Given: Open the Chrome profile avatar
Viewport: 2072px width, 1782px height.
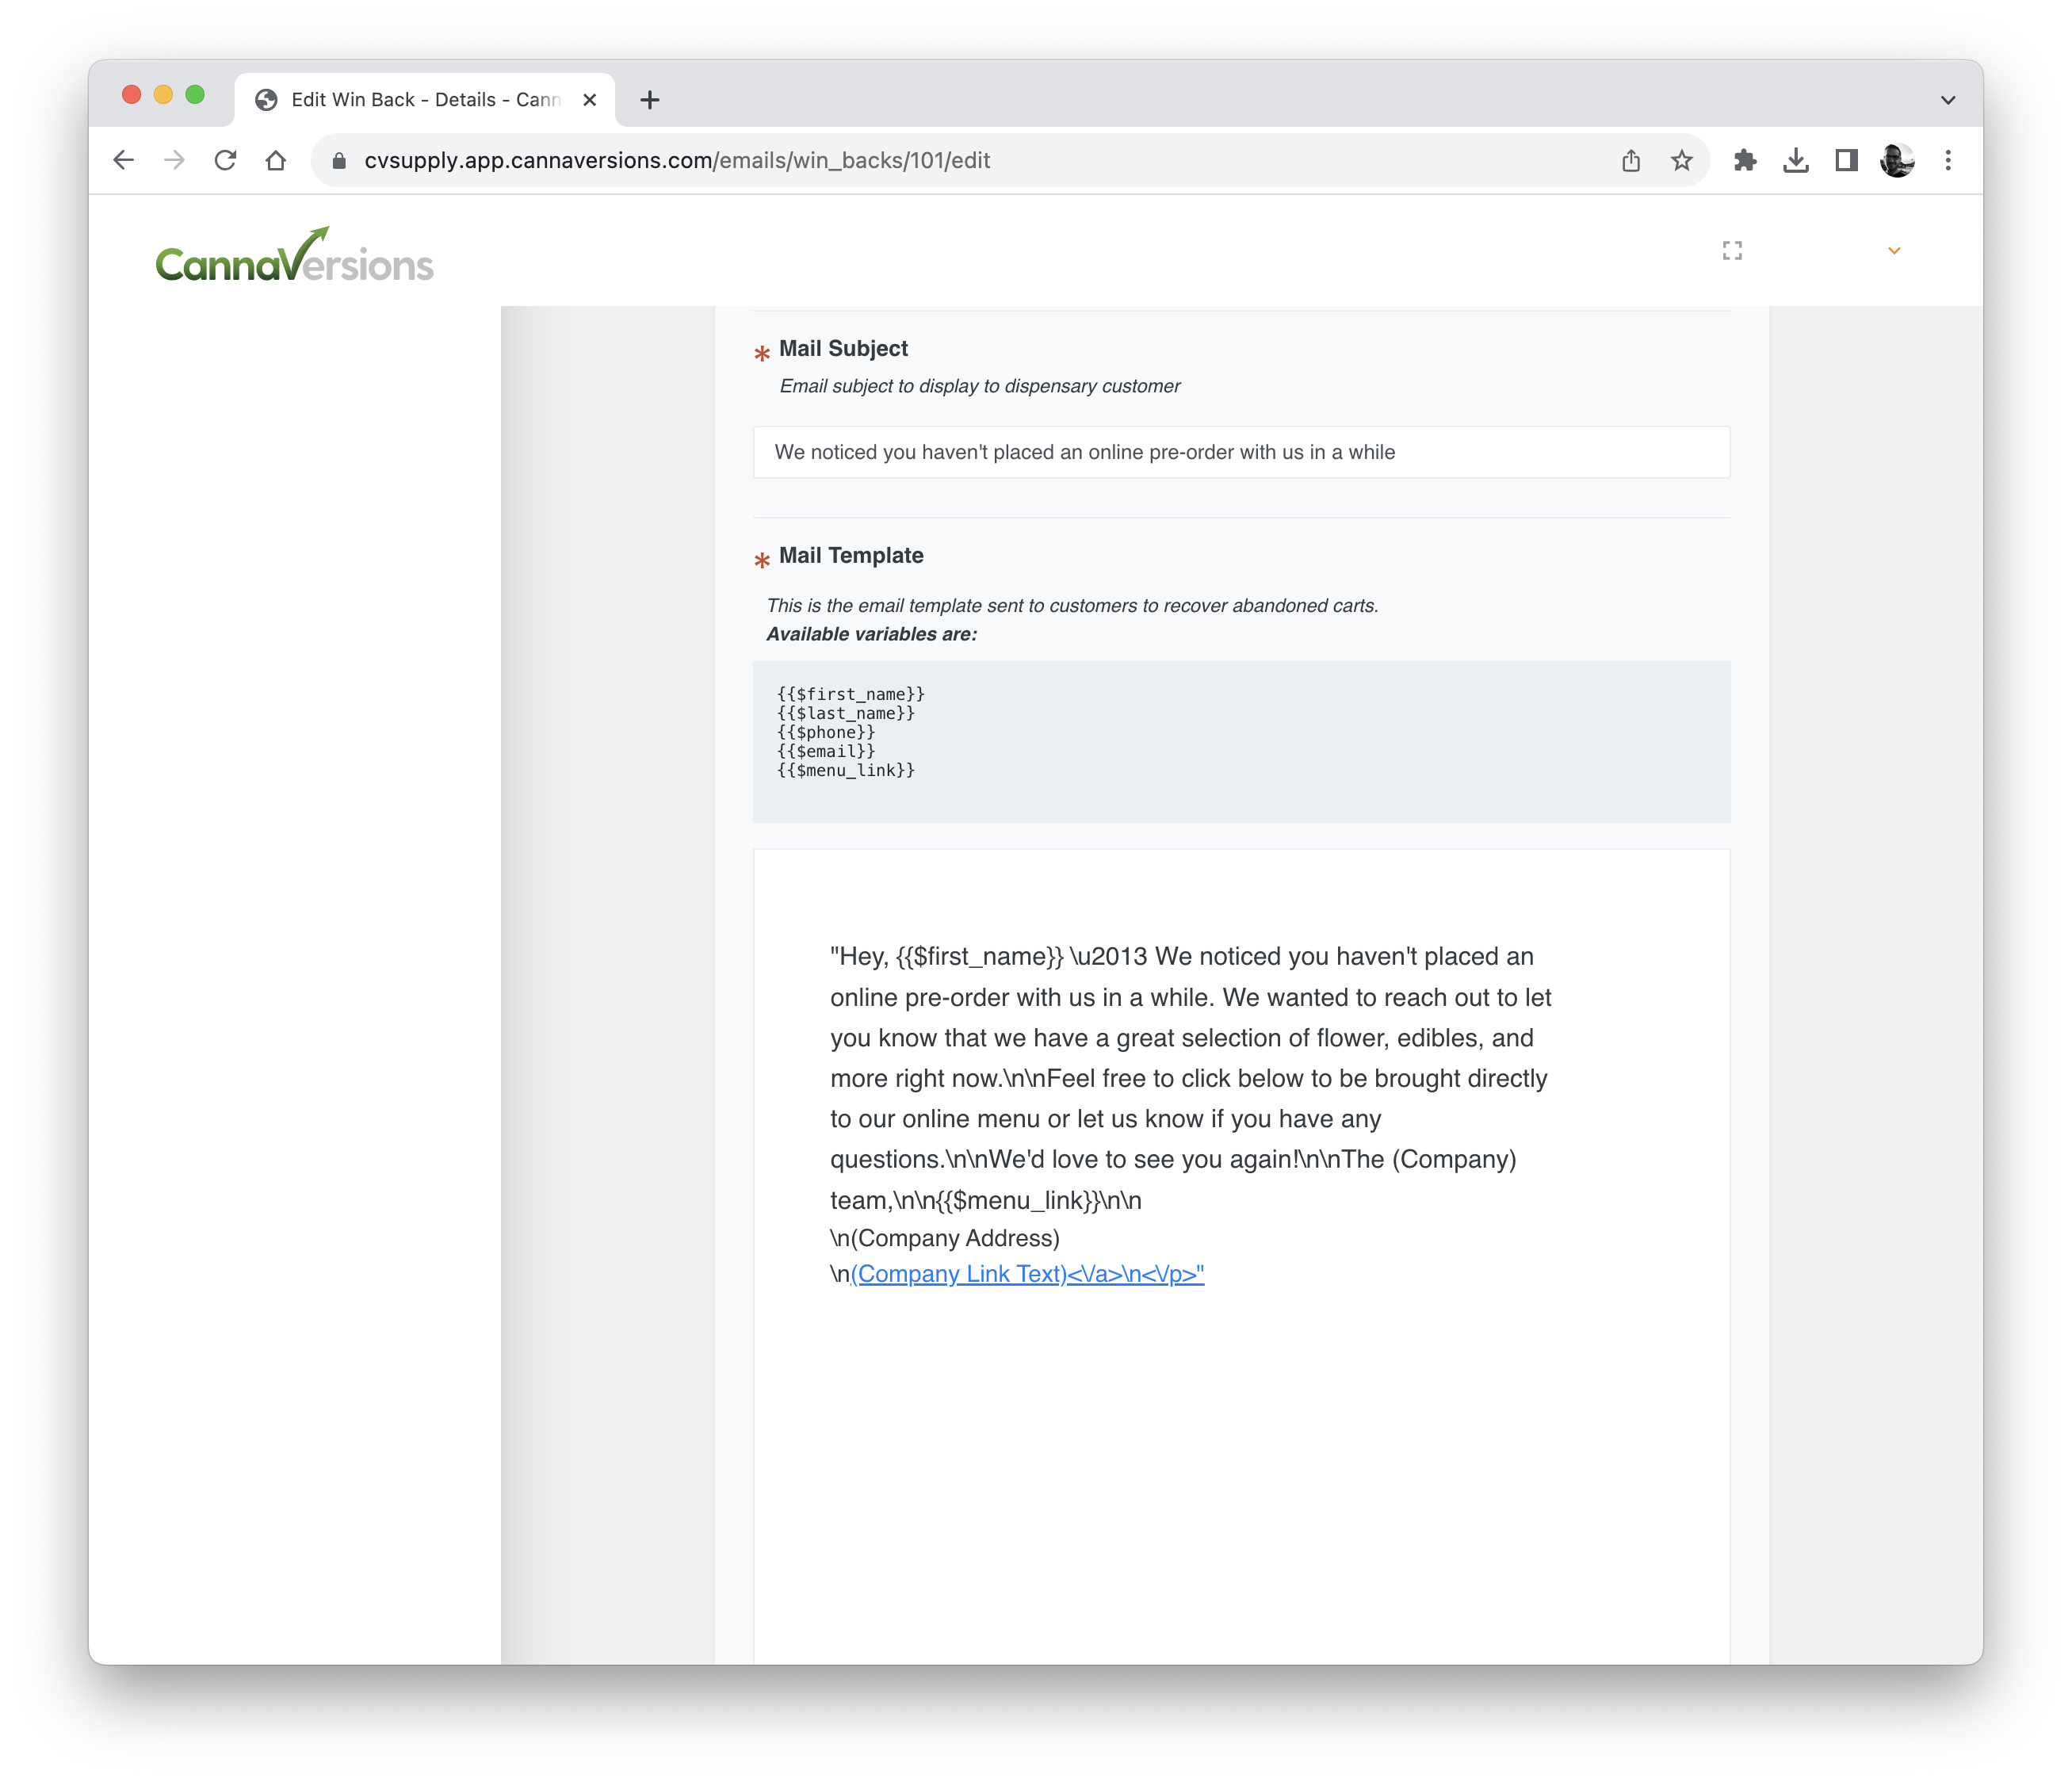Looking at the screenshot, I should [1897, 160].
